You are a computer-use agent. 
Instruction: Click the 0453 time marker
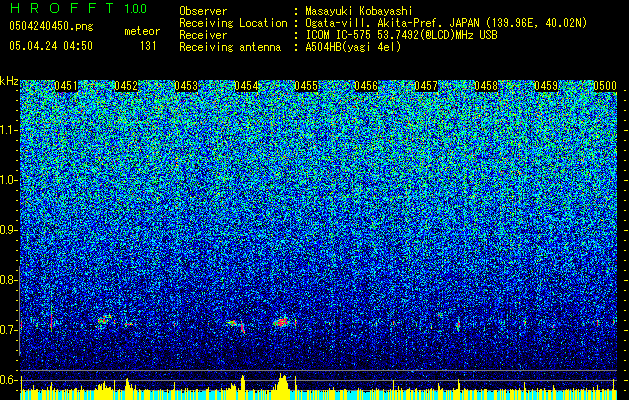[x=186, y=86]
